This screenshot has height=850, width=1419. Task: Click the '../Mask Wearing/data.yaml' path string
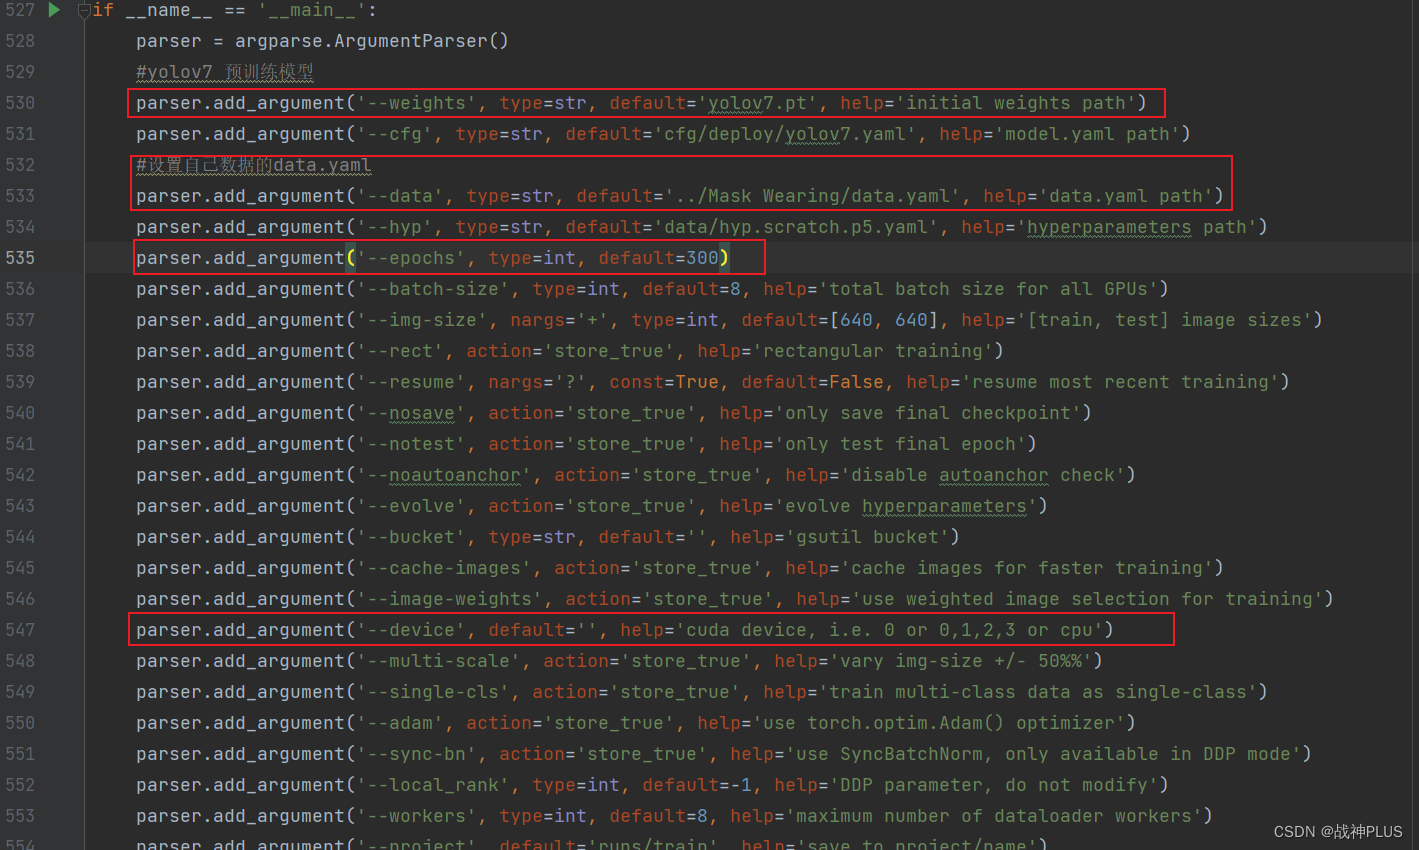tap(813, 196)
